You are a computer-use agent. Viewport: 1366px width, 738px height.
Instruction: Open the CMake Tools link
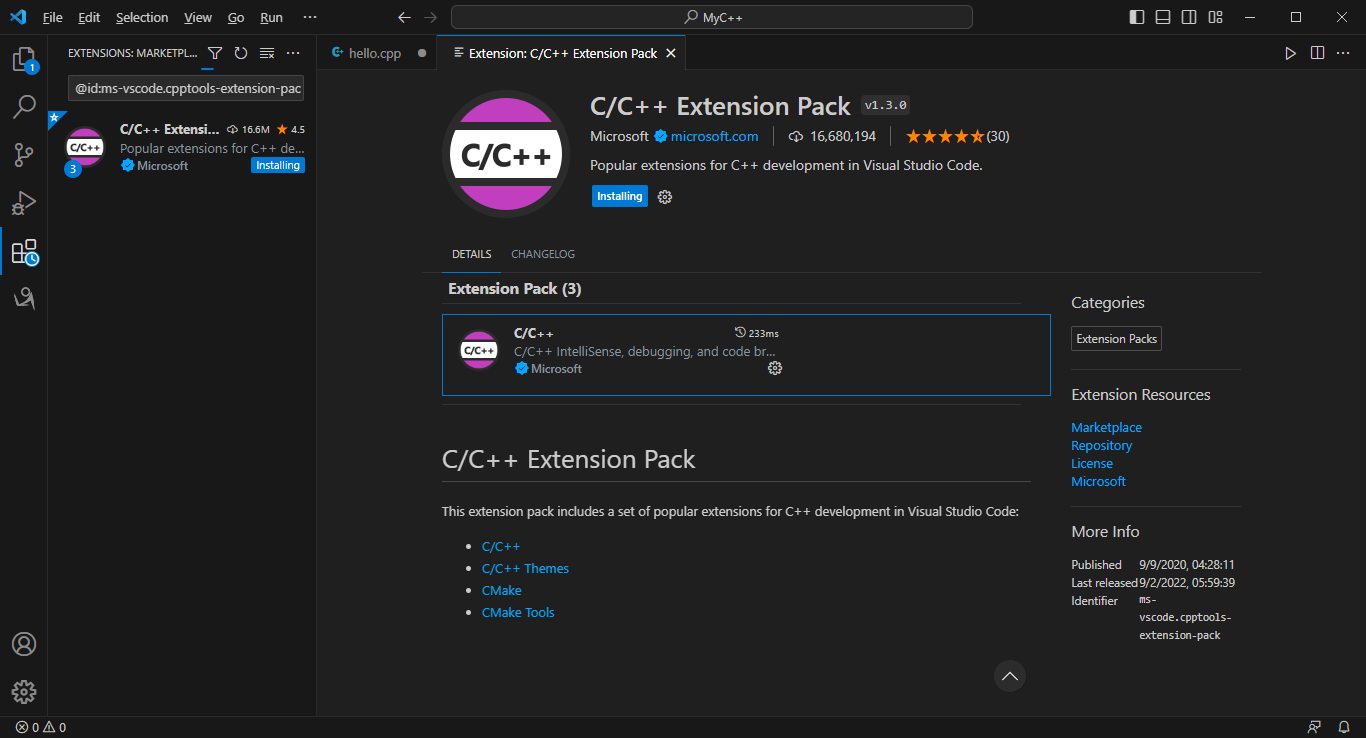point(518,612)
